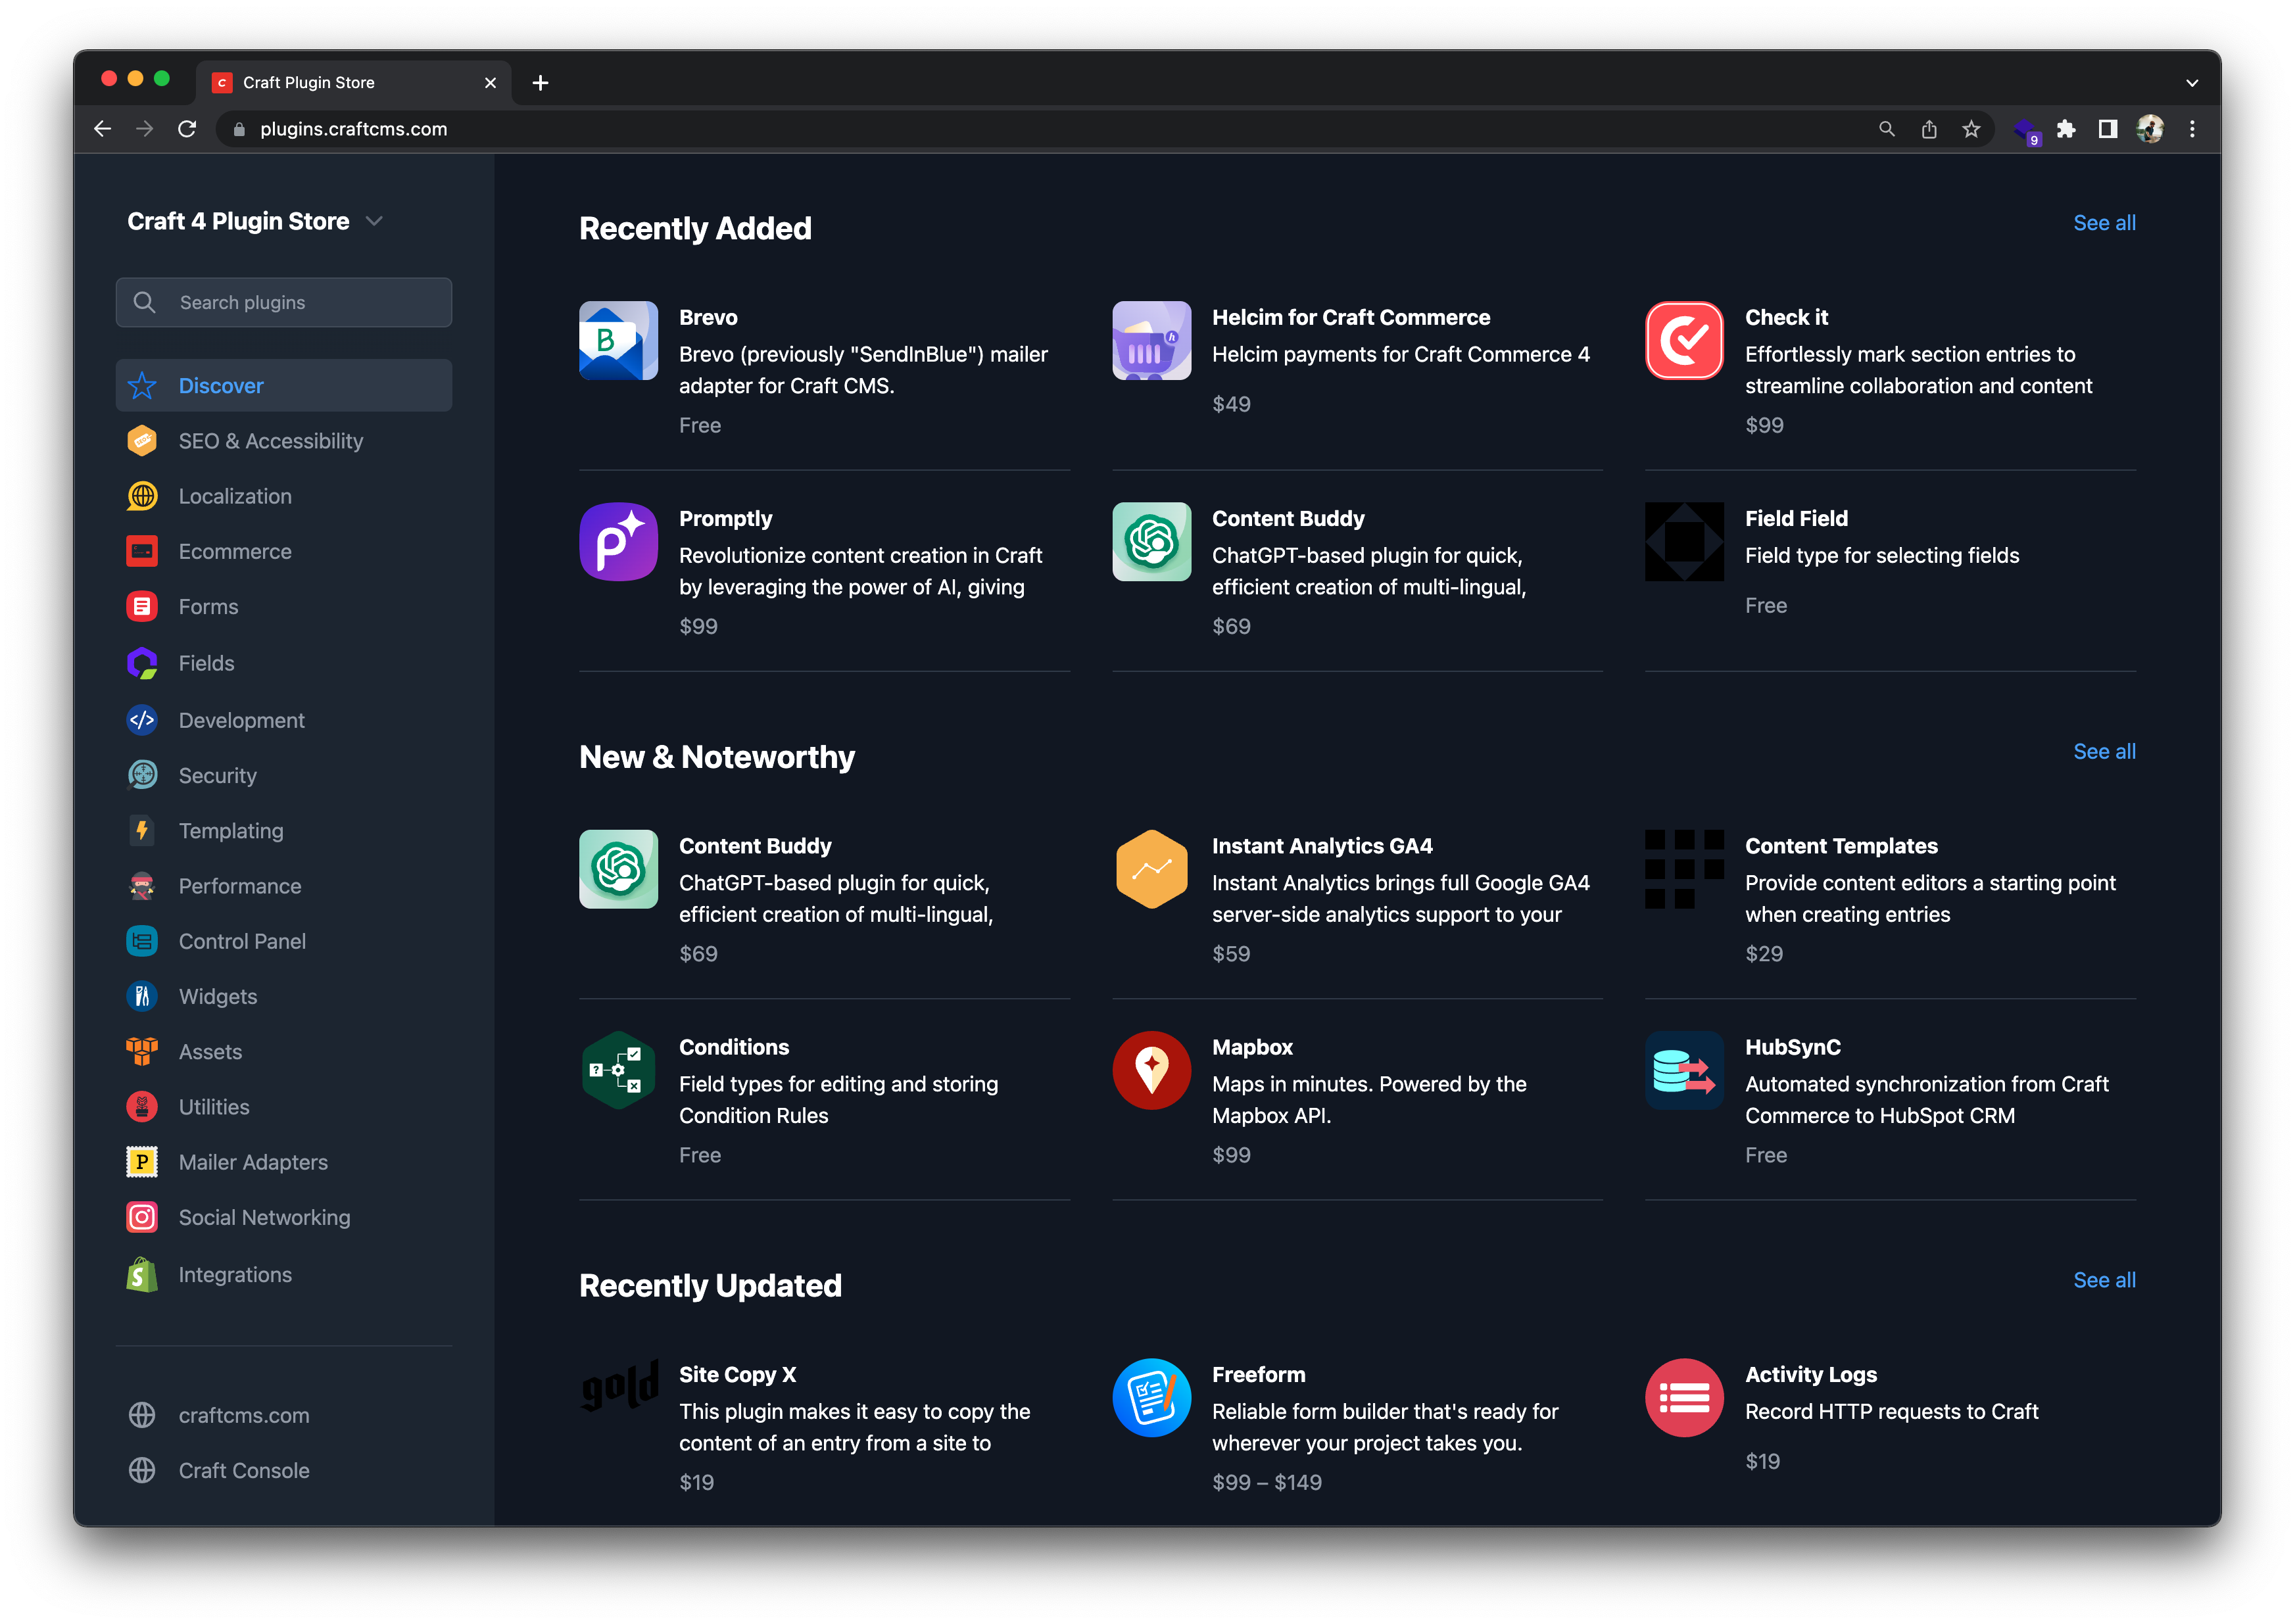2295x1624 pixels.
Task: Close the Craft Plugin Store tab
Action: 490,83
